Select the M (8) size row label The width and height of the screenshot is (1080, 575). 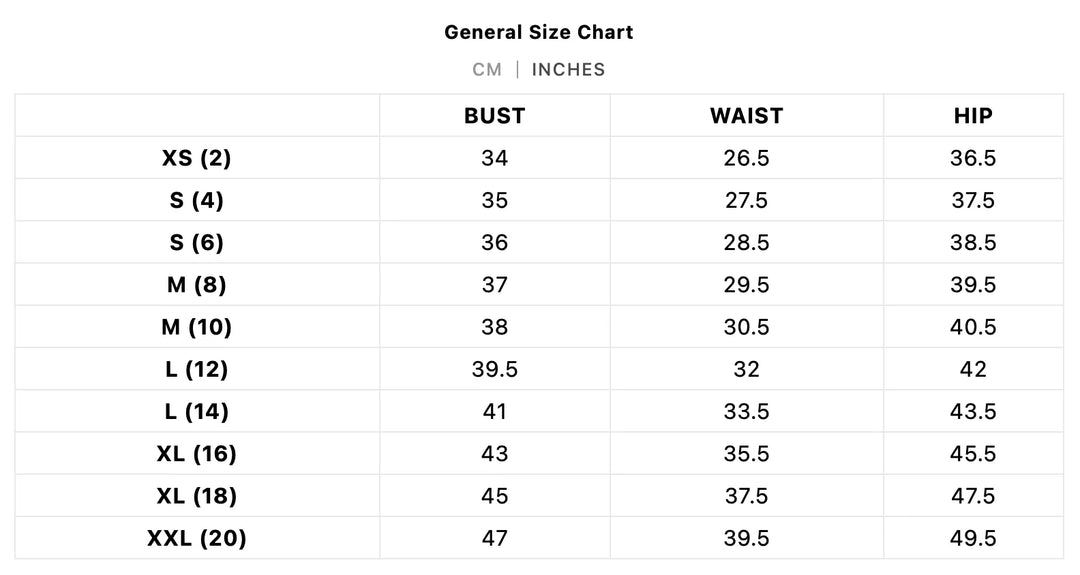(196, 285)
